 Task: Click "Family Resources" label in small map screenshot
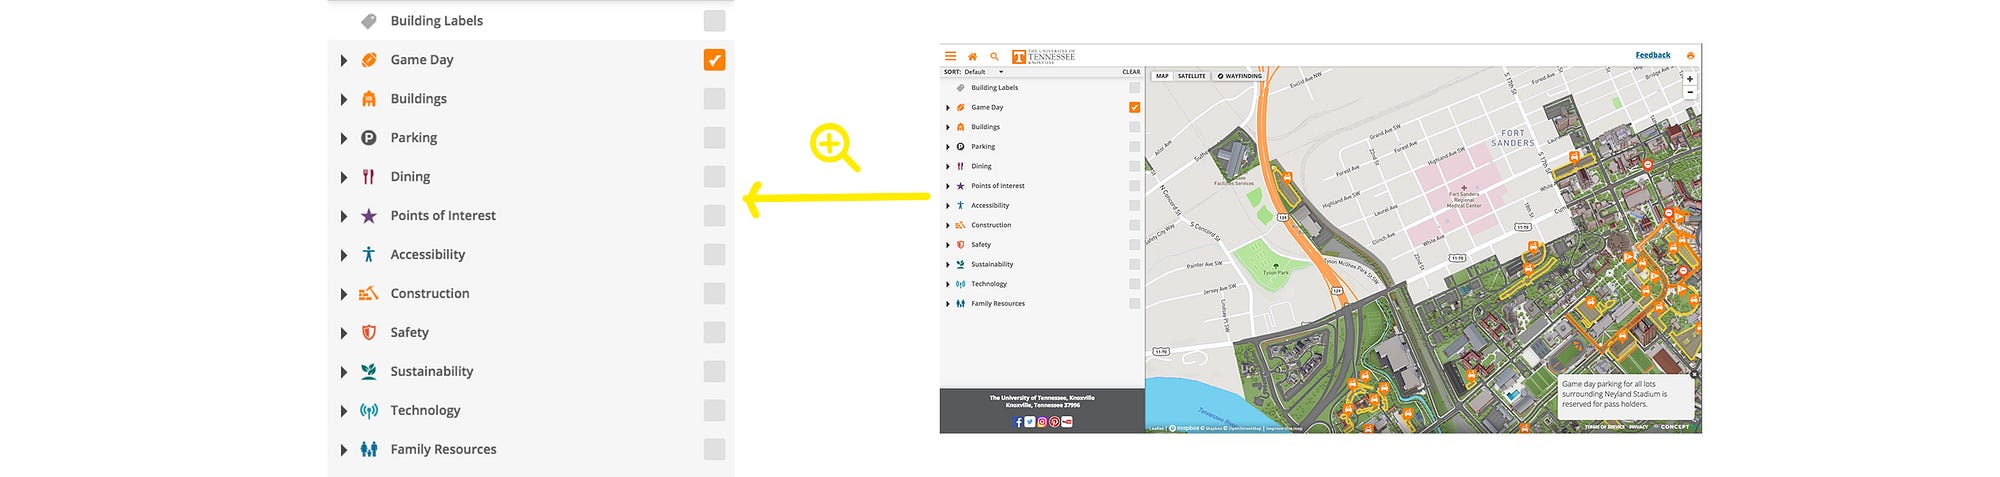[x=998, y=304]
